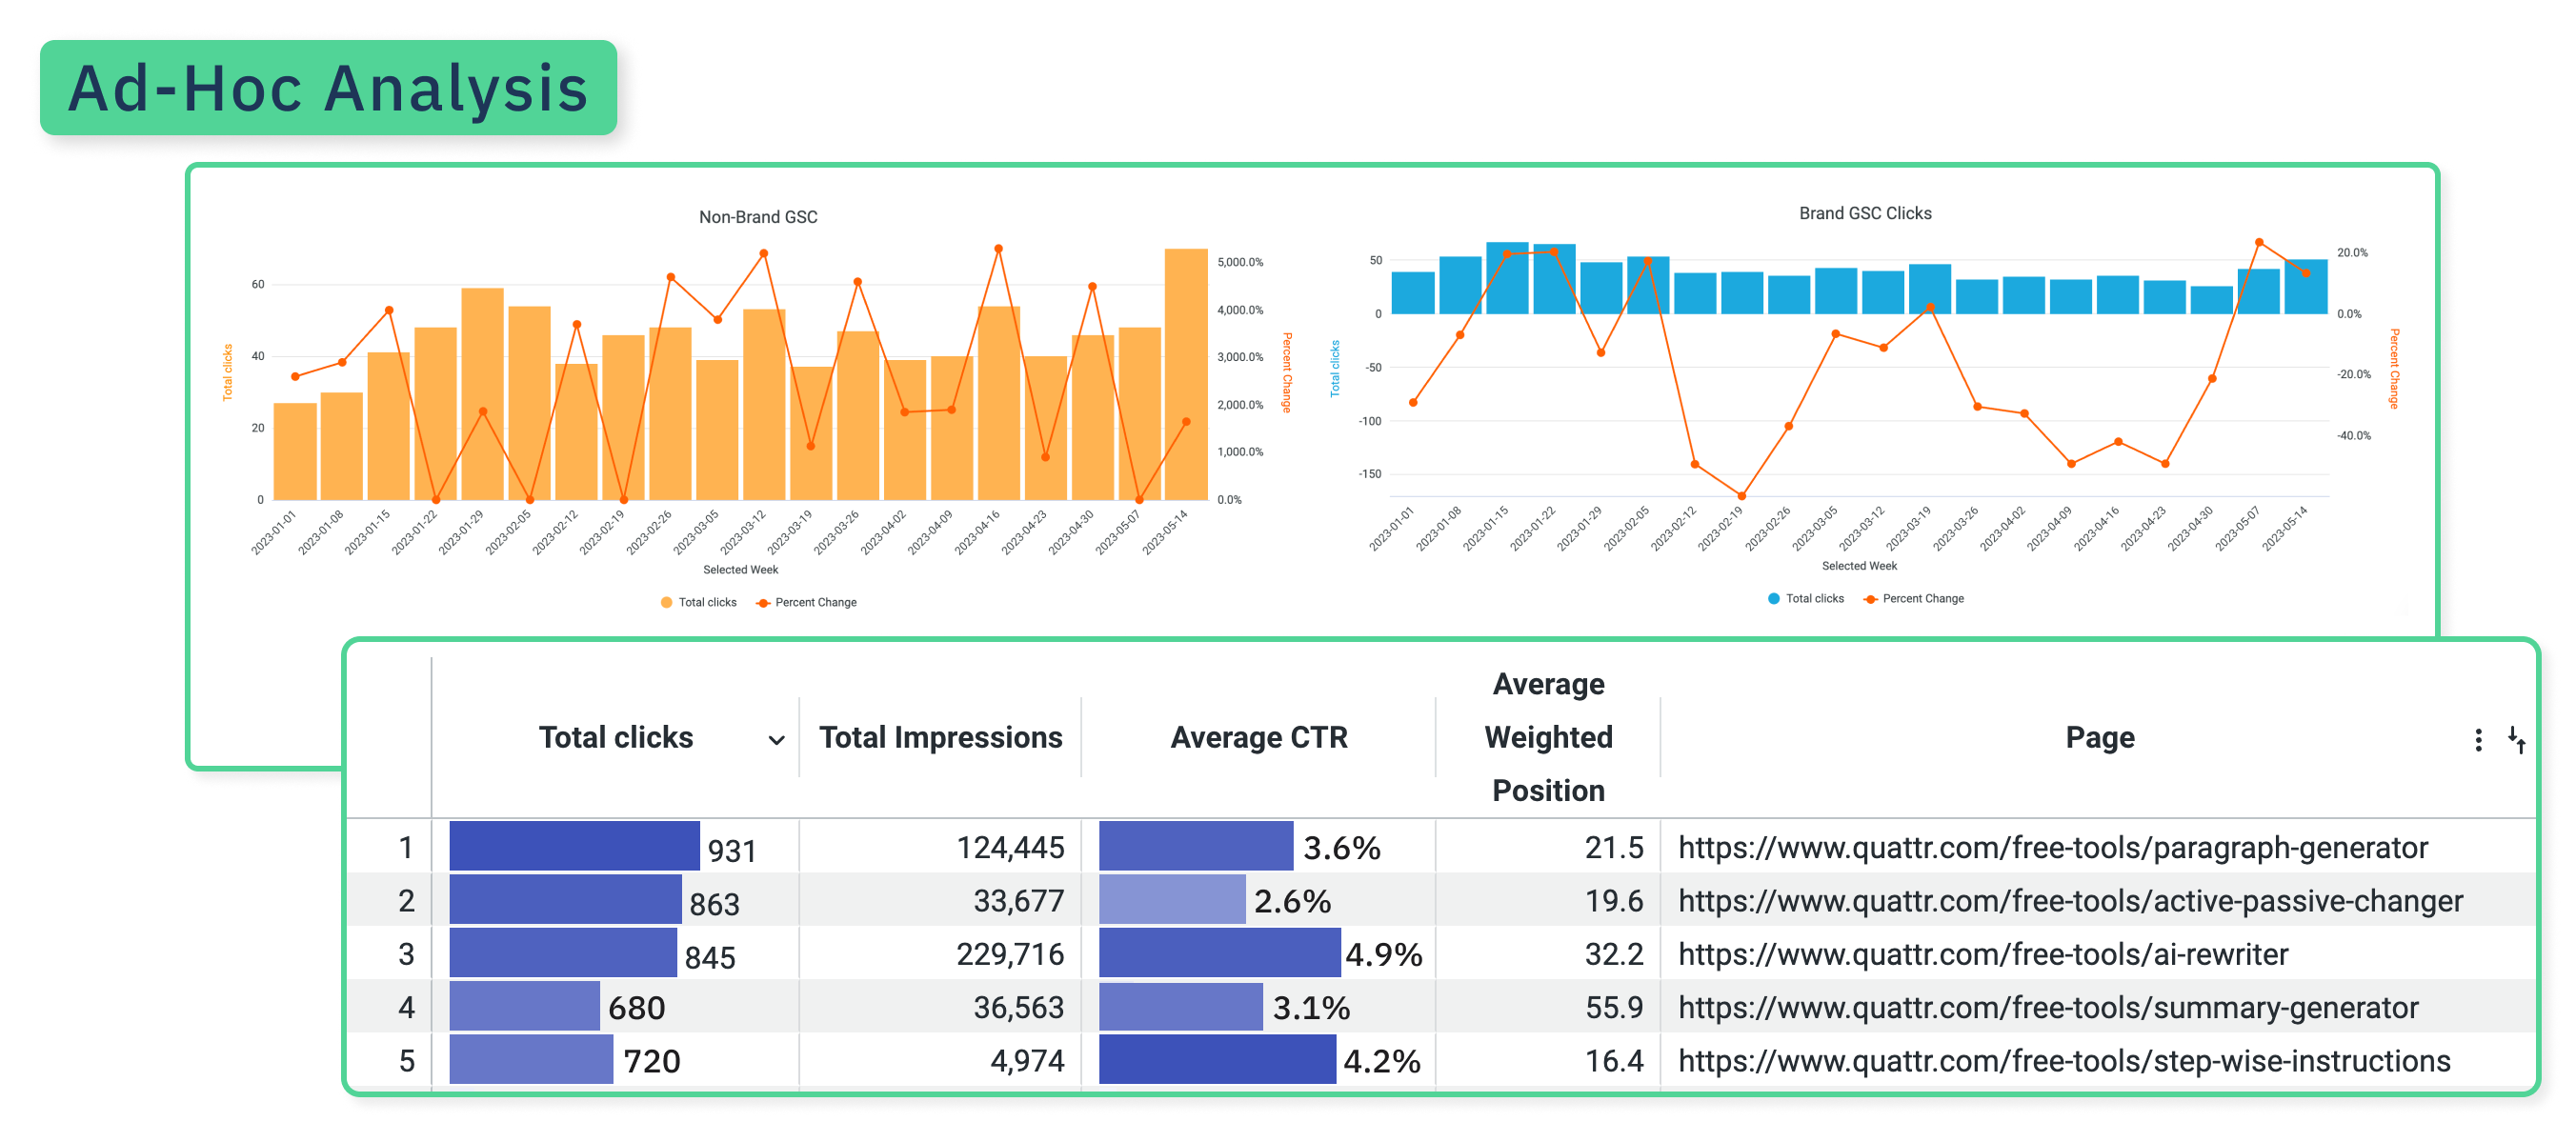The image size is (2576, 1122).
Task: Open the active-passive-changer page link
Action: click(2070, 901)
